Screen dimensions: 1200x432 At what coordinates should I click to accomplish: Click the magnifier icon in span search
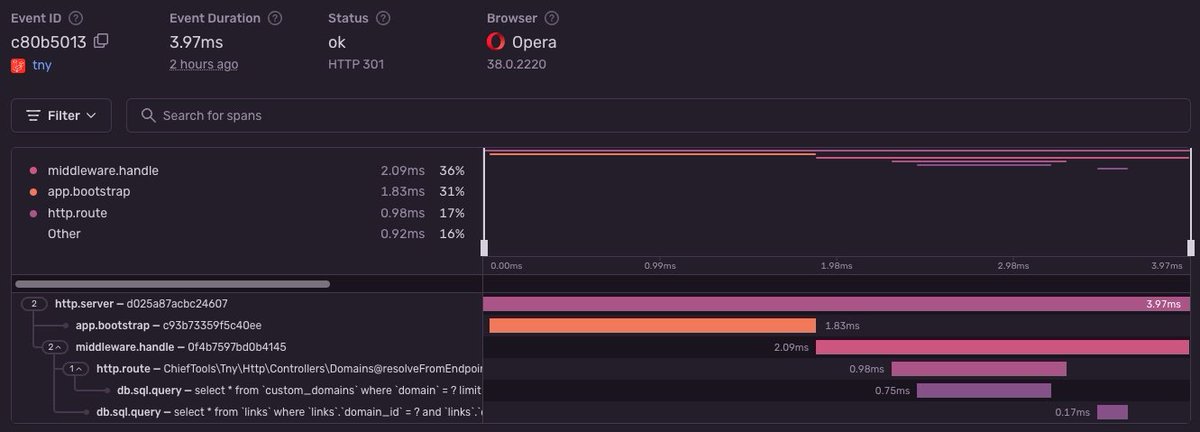pyautogui.click(x=148, y=115)
